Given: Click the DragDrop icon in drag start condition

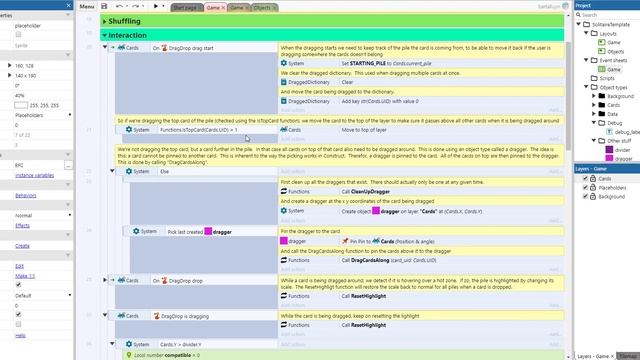Looking at the screenshot, I should click(x=164, y=48).
